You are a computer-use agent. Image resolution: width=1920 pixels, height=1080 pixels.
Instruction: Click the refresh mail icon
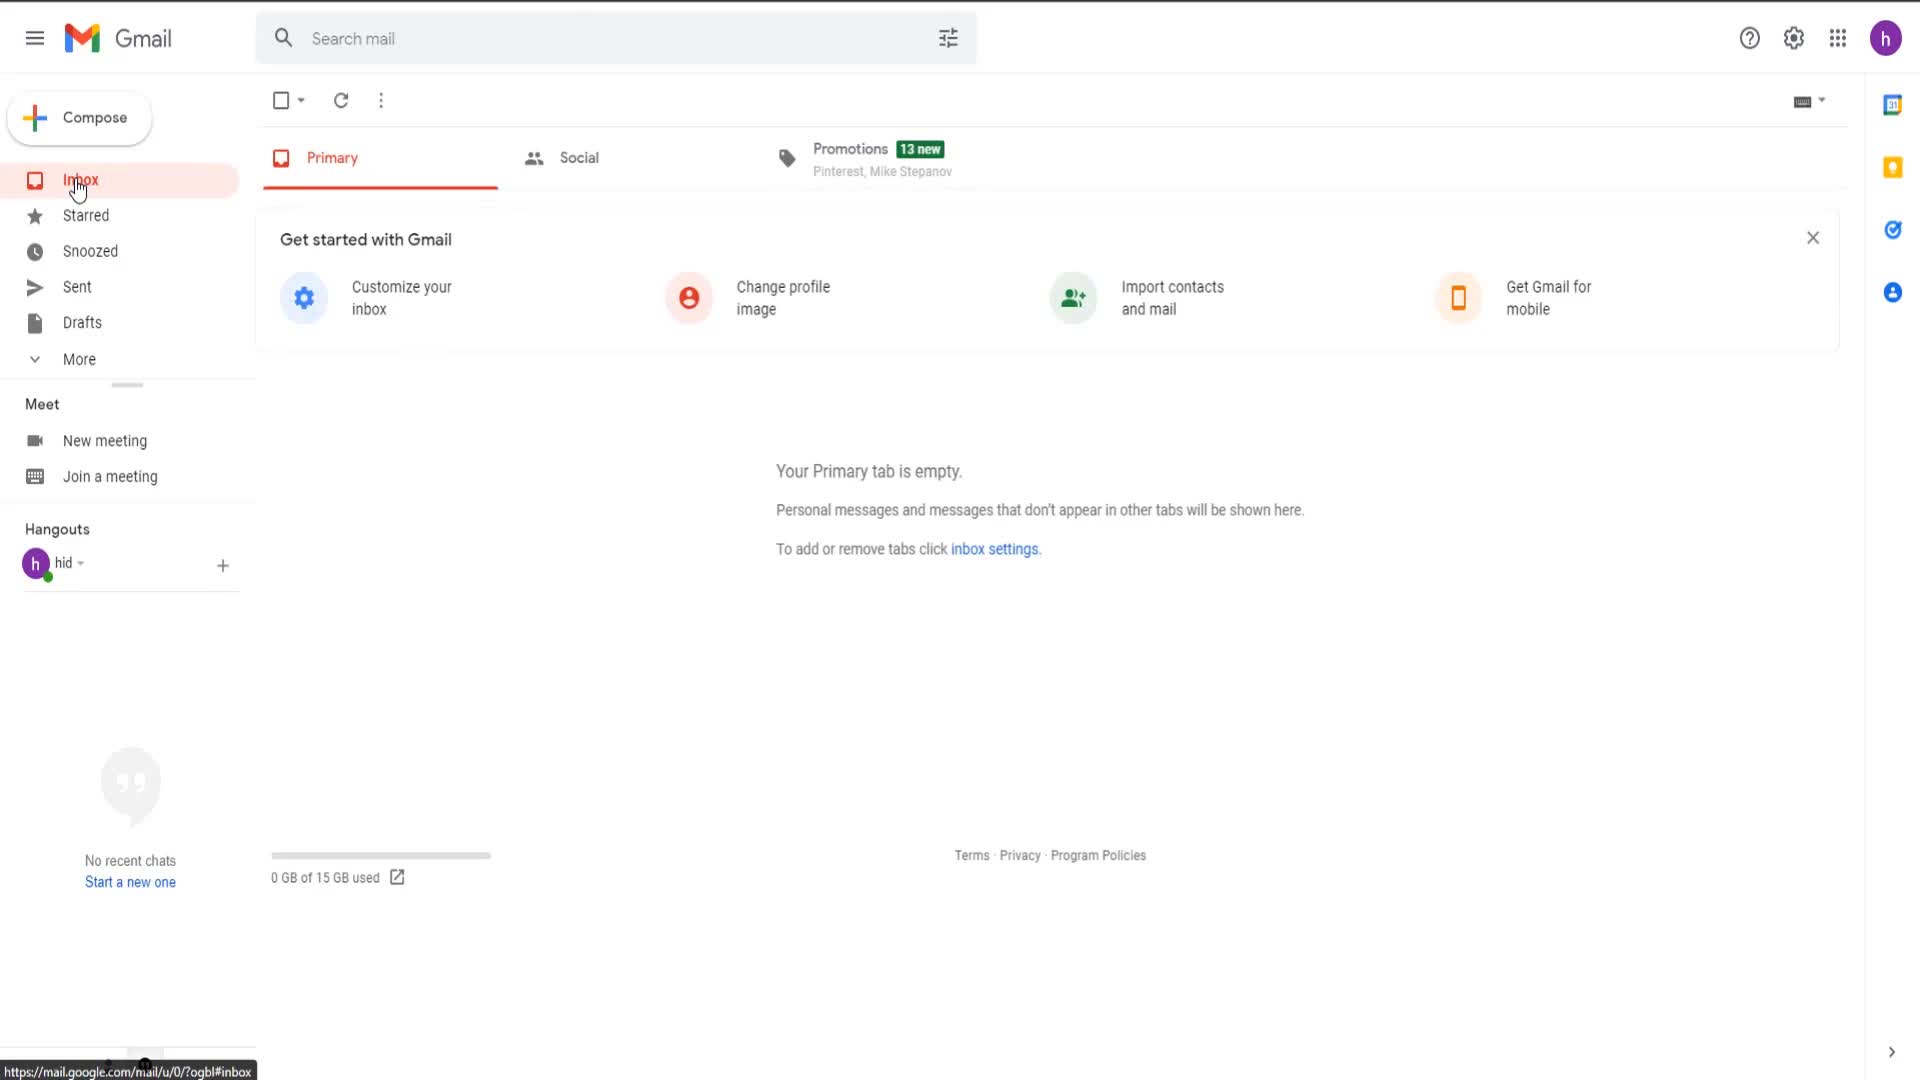tap(341, 100)
